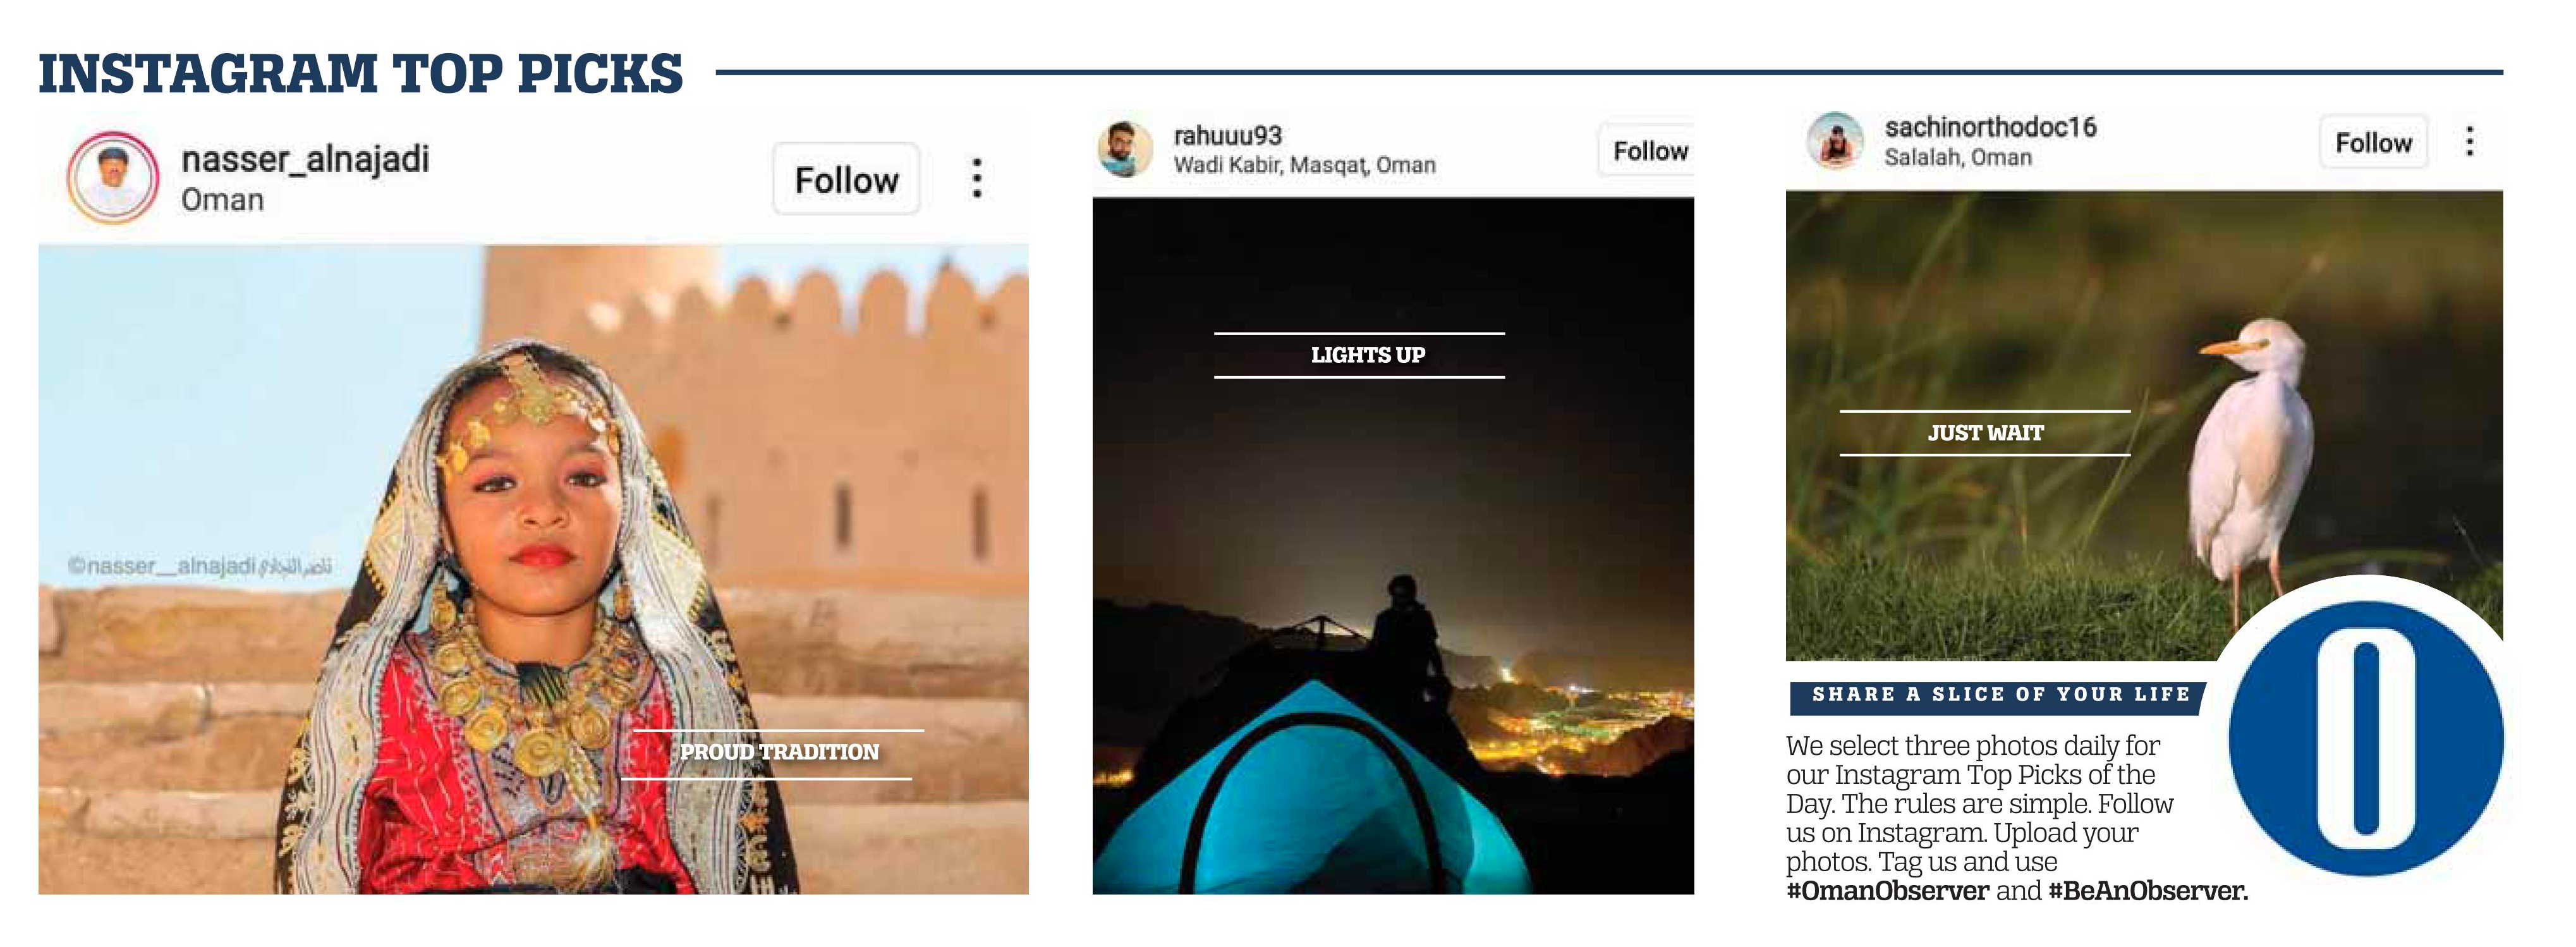This screenshot has width=2576, height=947.
Task: Open Wadi Kabir, Masqat location tag
Action: (1304, 165)
